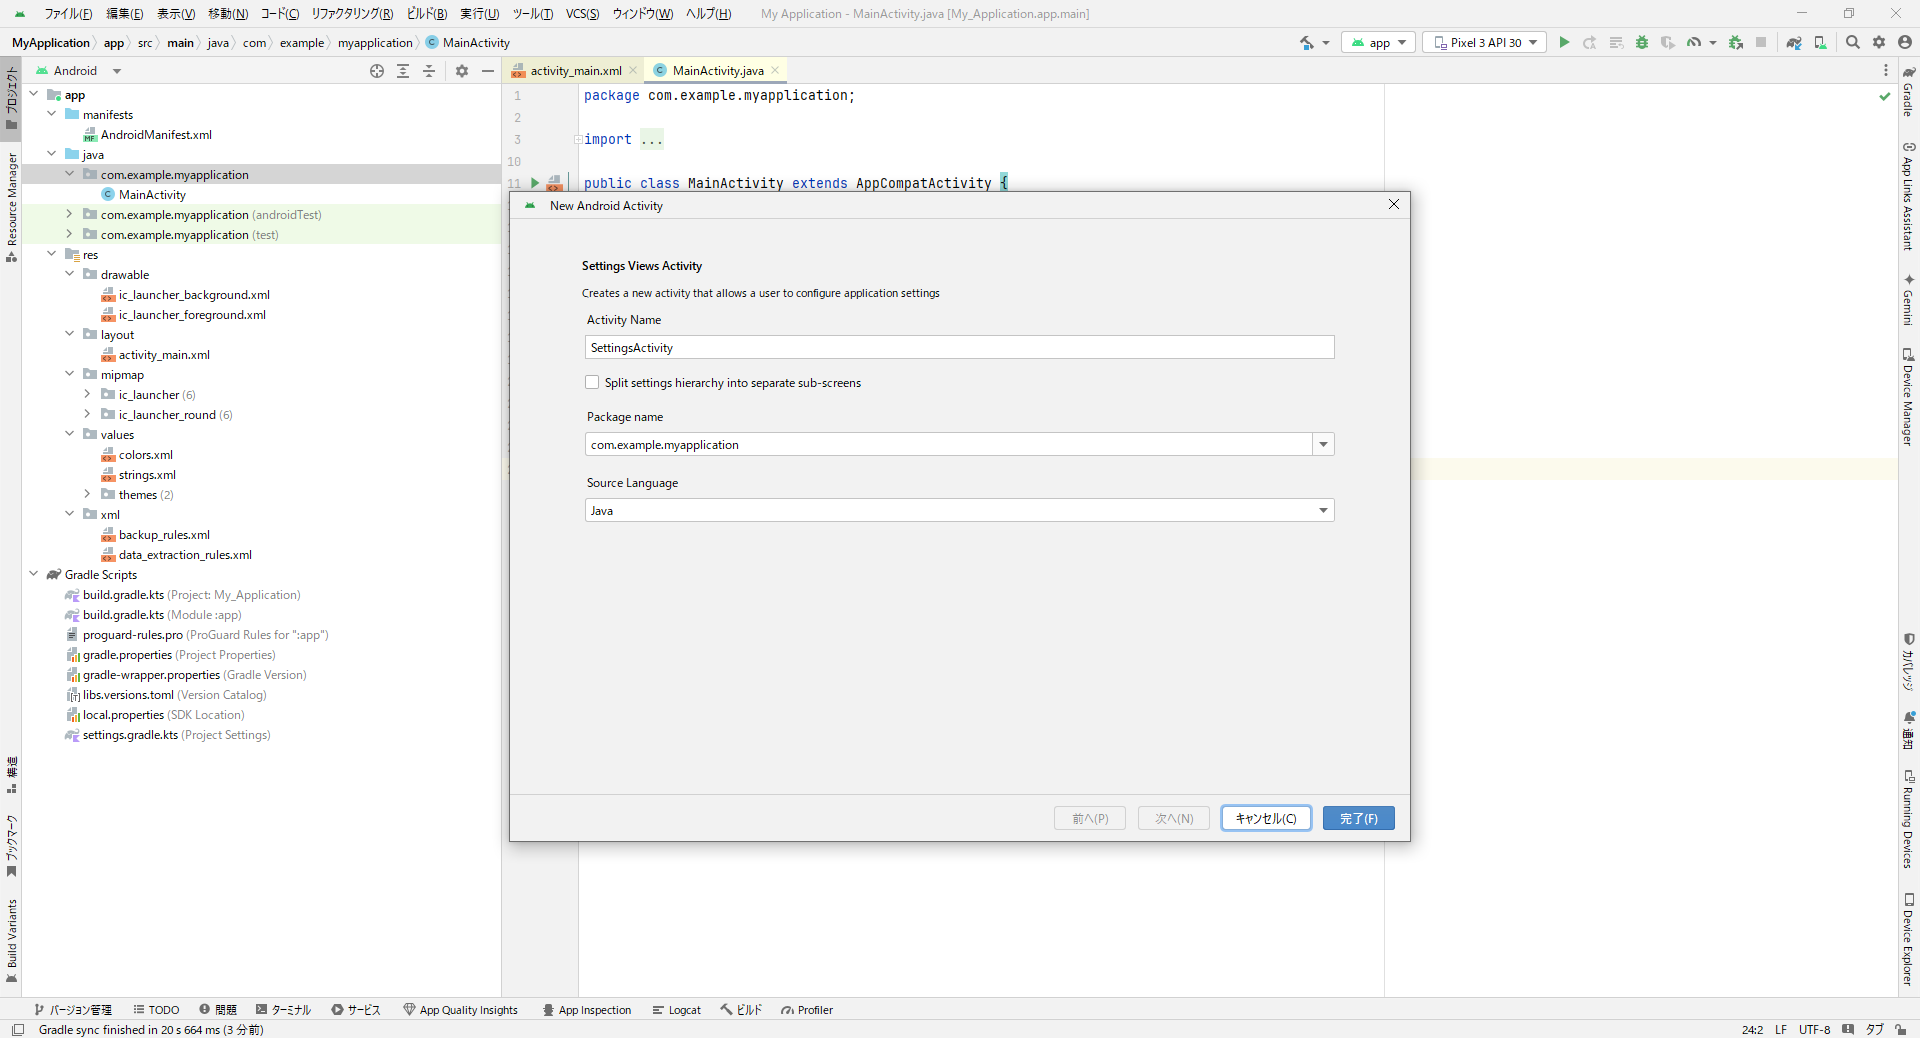Open the VCS menu
The image size is (1920, 1038).
[x=582, y=14]
